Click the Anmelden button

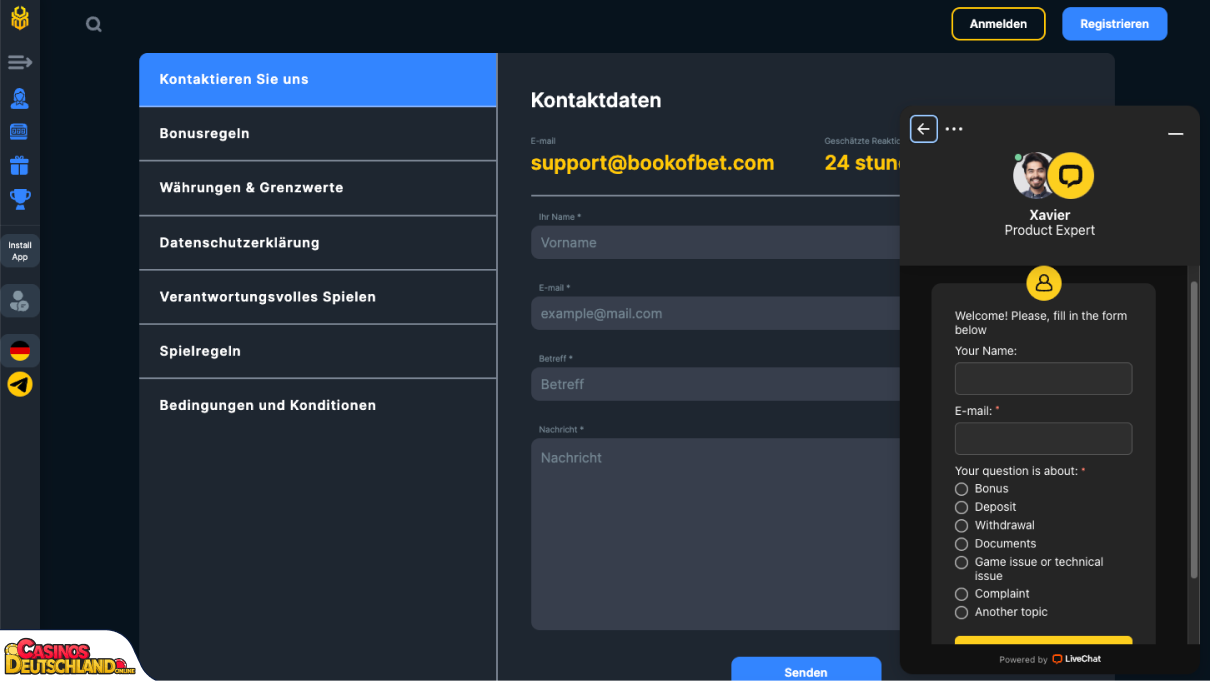(998, 24)
